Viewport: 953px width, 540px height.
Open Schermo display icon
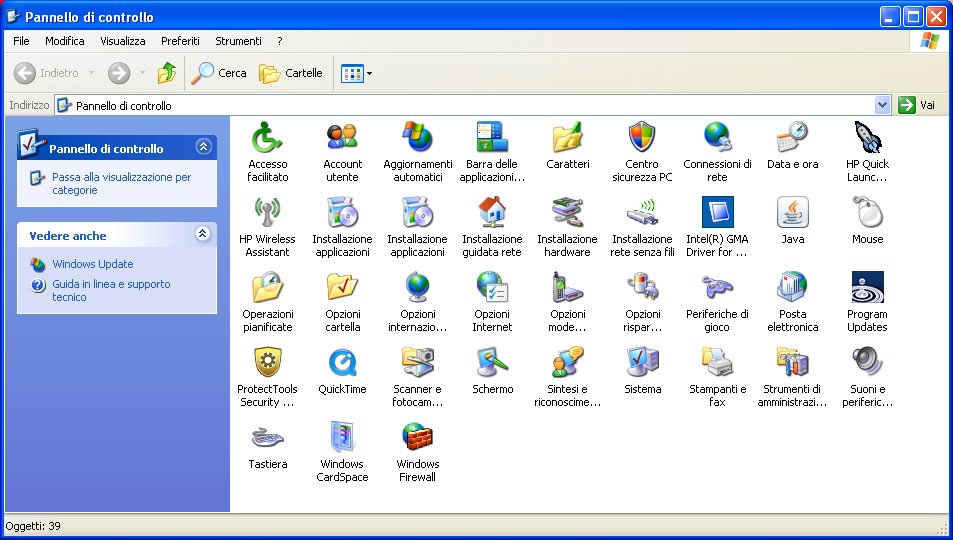click(492, 362)
